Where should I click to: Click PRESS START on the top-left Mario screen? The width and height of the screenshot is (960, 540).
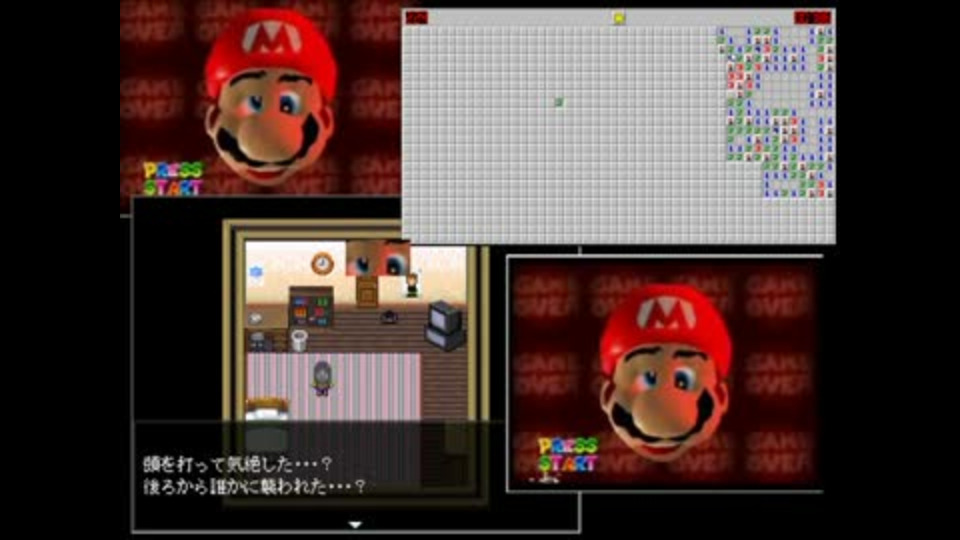[x=173, y=179]
